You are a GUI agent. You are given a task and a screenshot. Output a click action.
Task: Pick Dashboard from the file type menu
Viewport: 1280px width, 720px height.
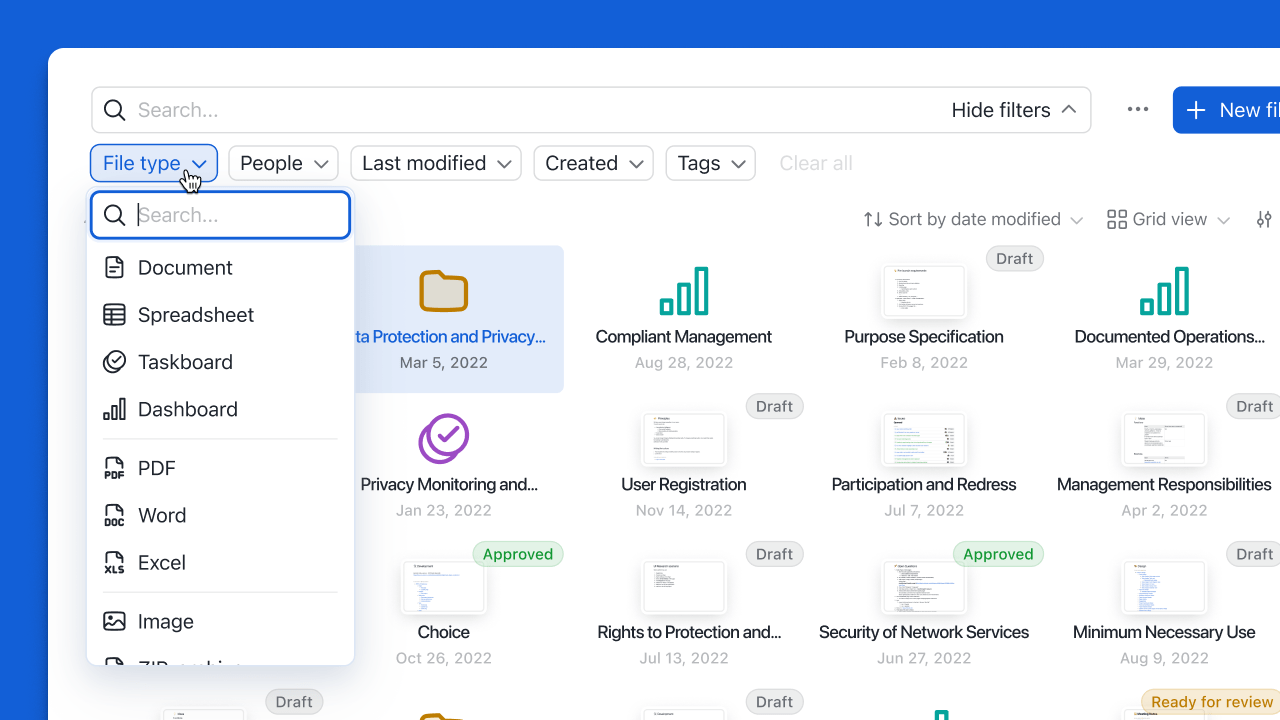point(188,409)
